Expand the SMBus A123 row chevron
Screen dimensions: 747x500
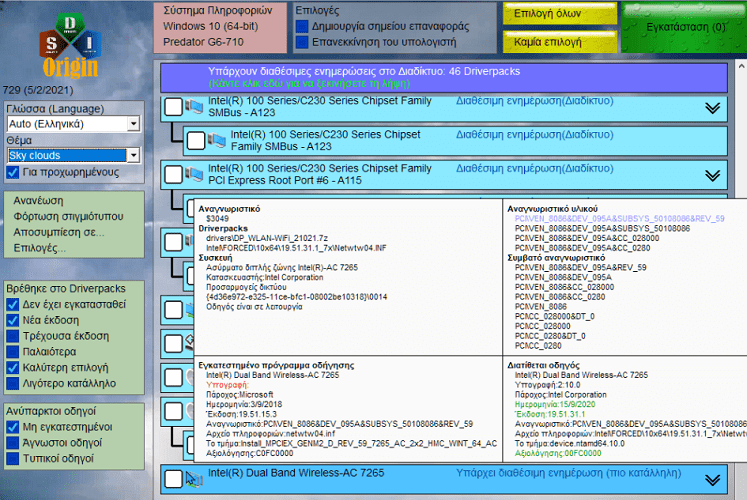712,108
